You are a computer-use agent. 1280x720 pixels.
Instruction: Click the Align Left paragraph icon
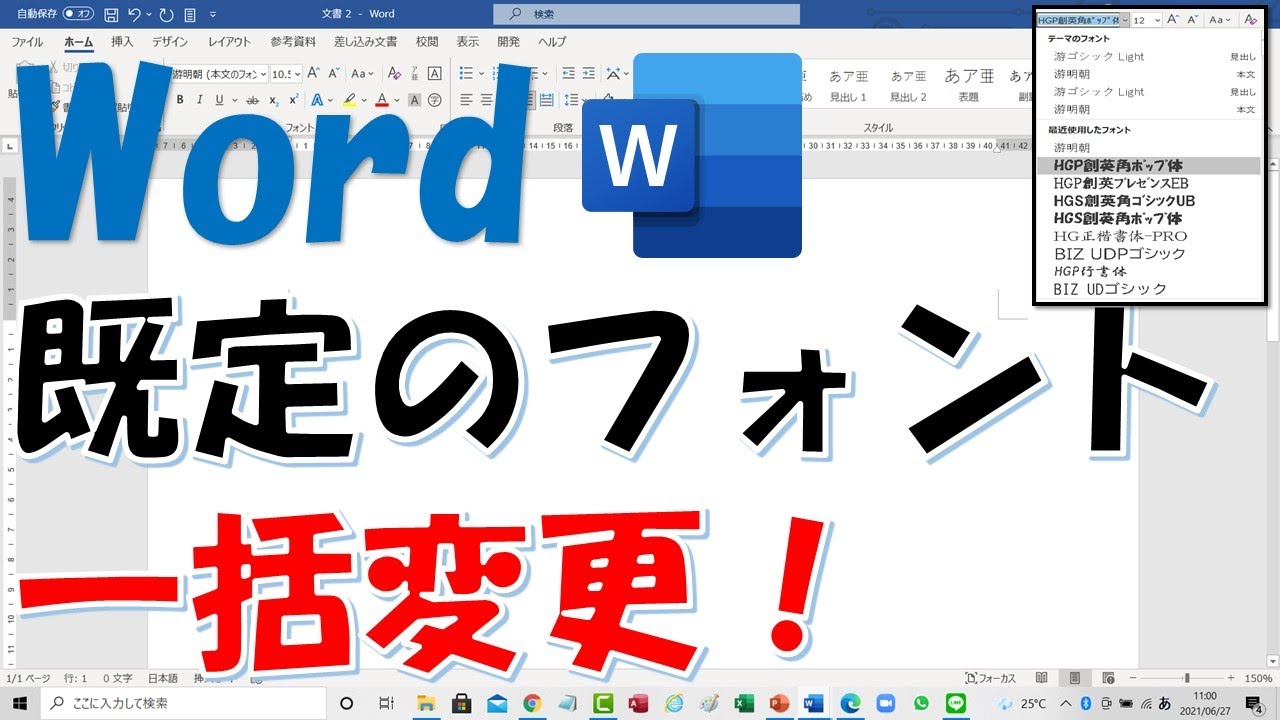coord(466,100)
